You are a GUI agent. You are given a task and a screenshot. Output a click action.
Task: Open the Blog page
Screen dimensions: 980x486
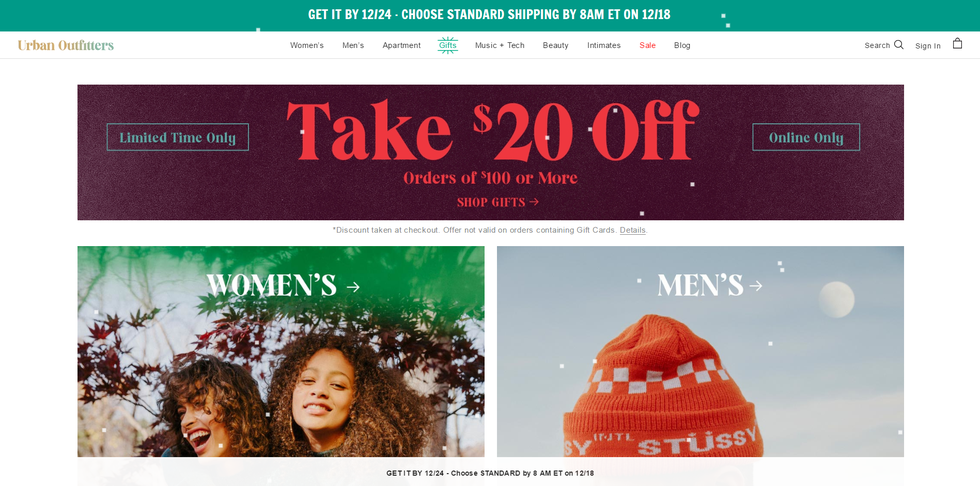(682, 46)
